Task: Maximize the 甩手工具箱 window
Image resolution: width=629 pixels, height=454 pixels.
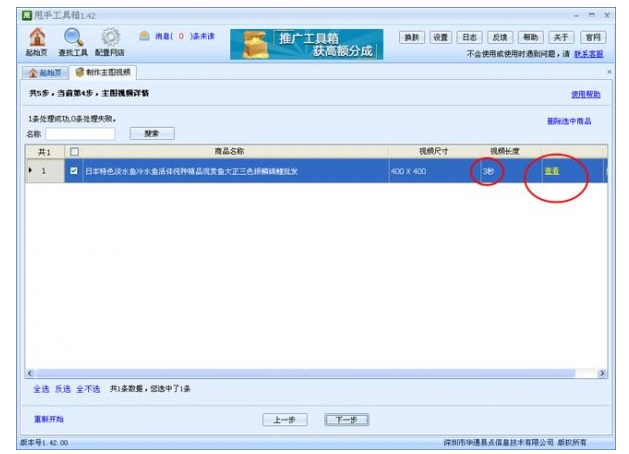Action: [592, 15]
